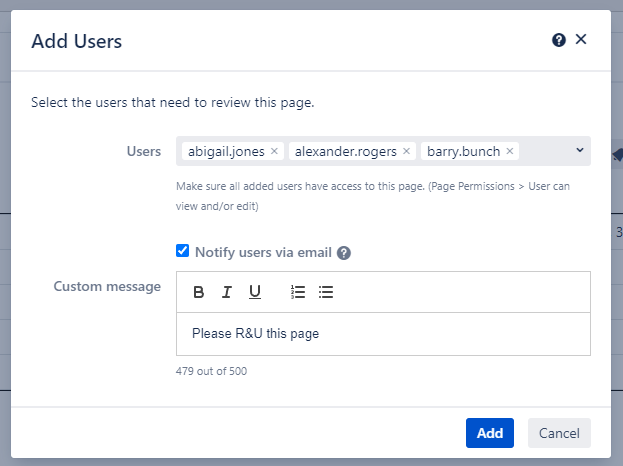
Task: Uncheck the Notify users via email checkbox
Action: coord(182,252)
